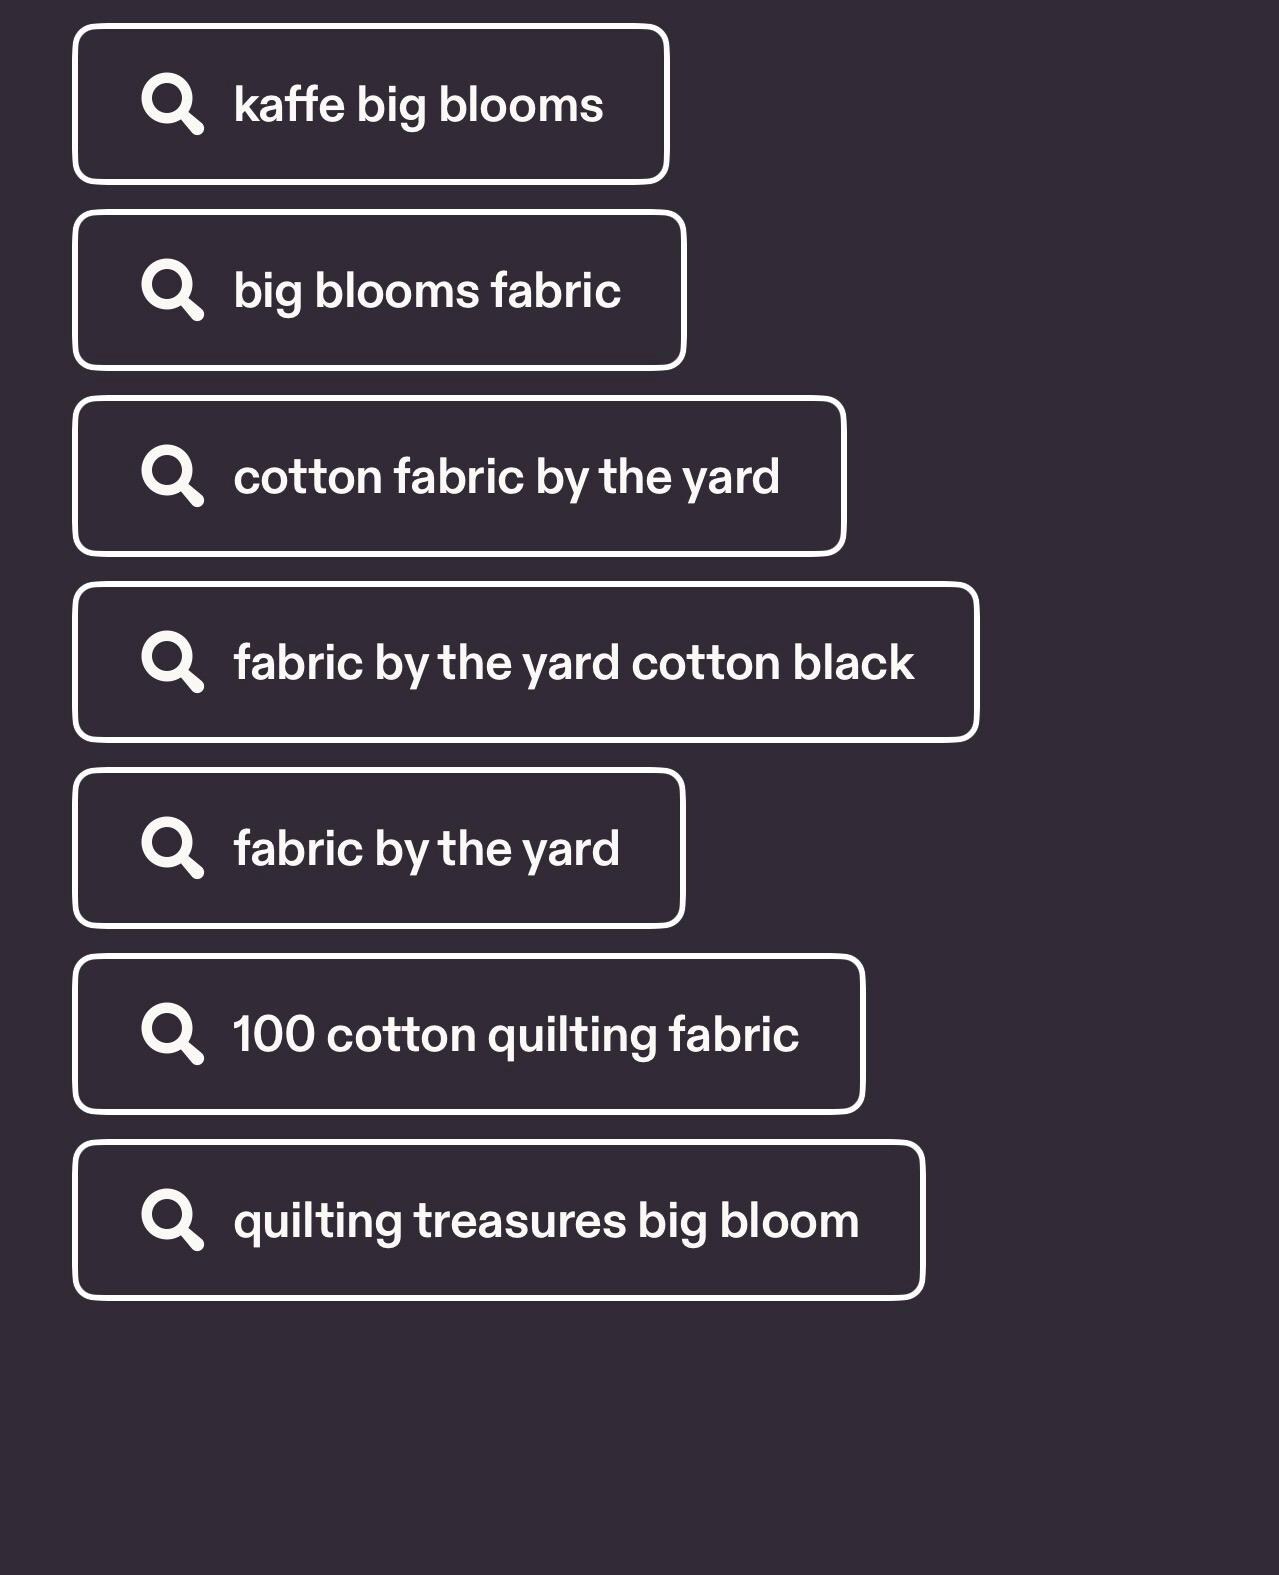Tap magnifier icon for cotton fabric by the yard
Viewport: 1279px width, 1575px height.
(172, 475)
